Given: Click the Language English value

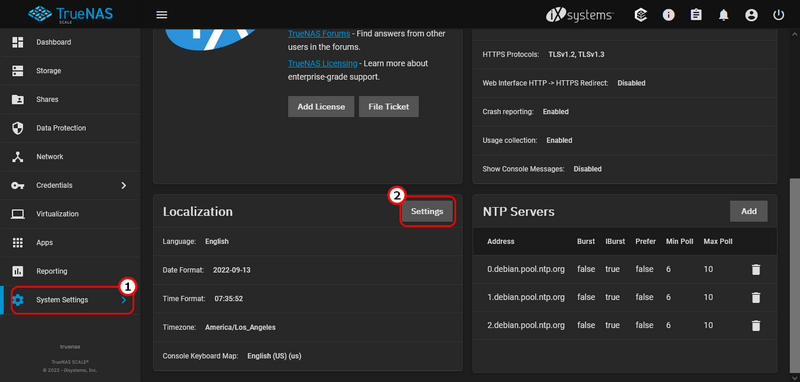Looking at the screenshot, I should click(217, 242).
